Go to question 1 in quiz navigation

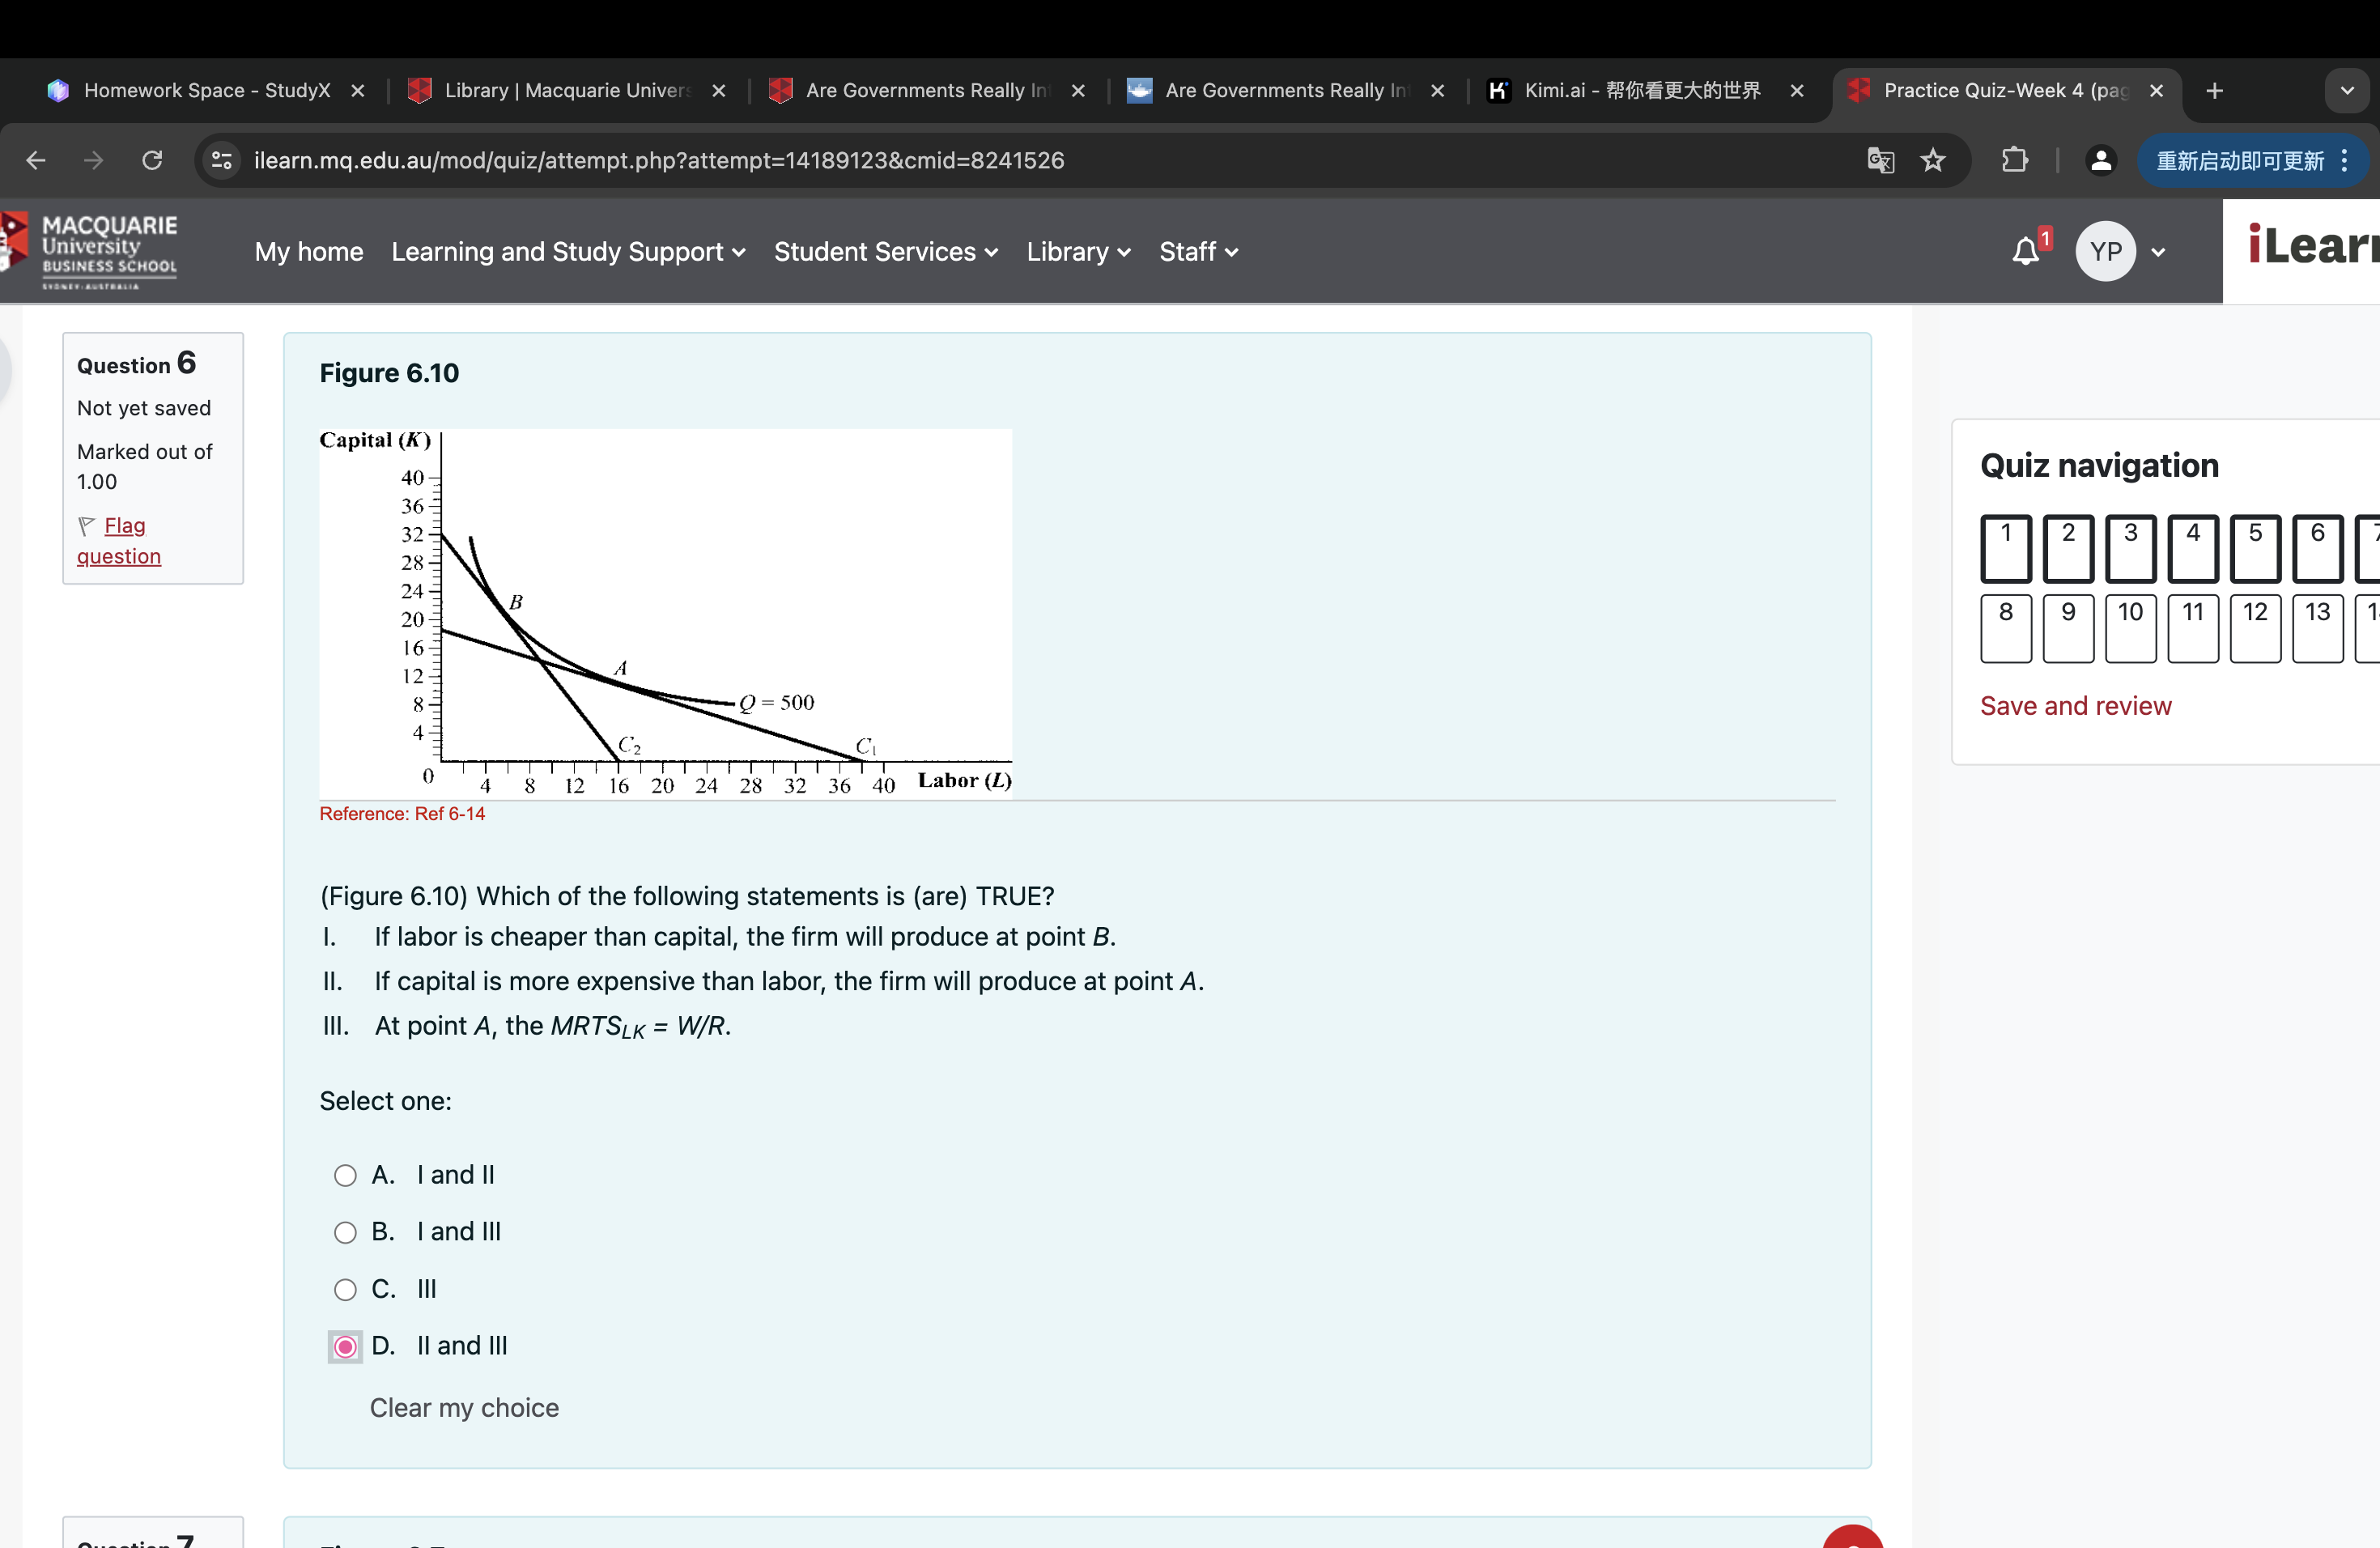[2006, 548]
